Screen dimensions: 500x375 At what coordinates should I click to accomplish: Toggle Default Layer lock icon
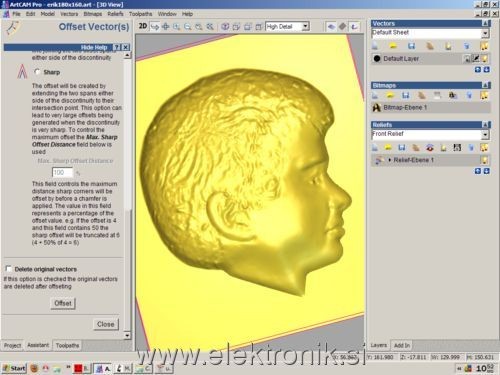click(467, 59)
